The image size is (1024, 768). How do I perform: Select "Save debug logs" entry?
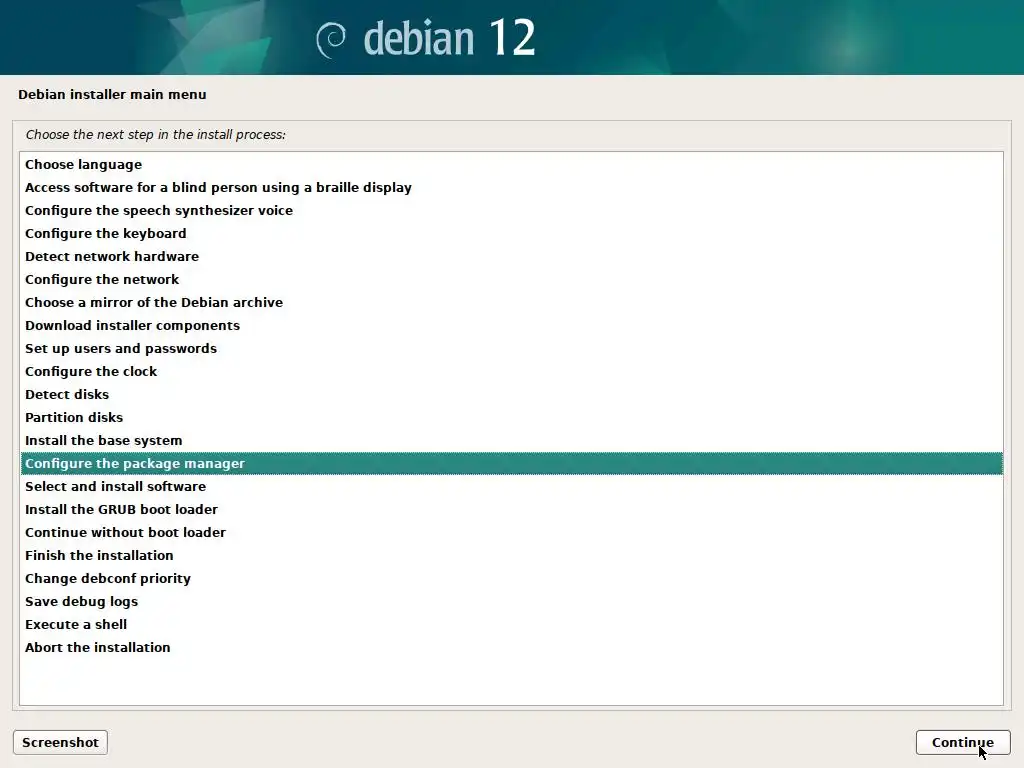pyautogui.click(x=511, y=601)
